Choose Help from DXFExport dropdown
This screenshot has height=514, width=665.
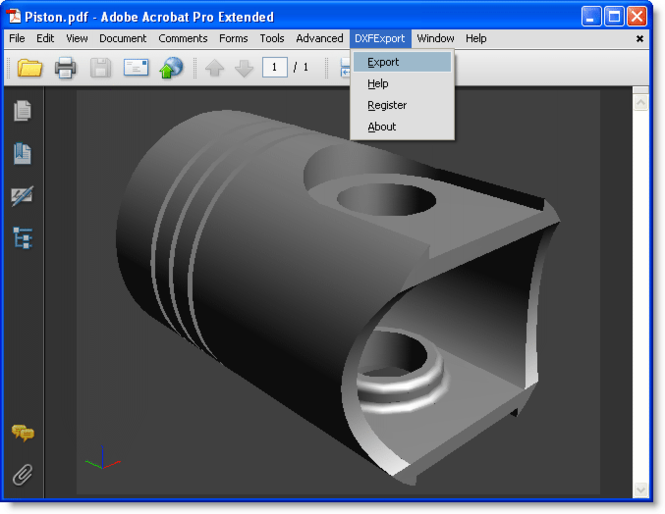click(402, 84)
